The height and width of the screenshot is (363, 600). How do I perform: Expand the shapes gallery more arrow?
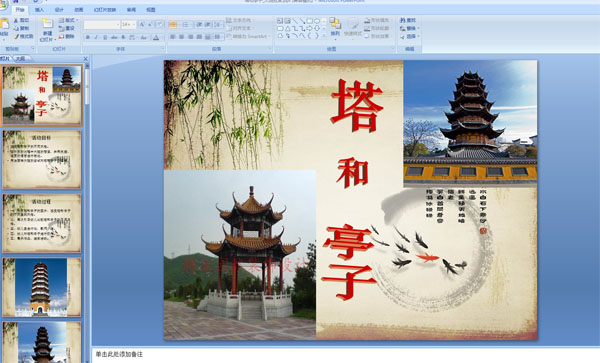point(324,36)
